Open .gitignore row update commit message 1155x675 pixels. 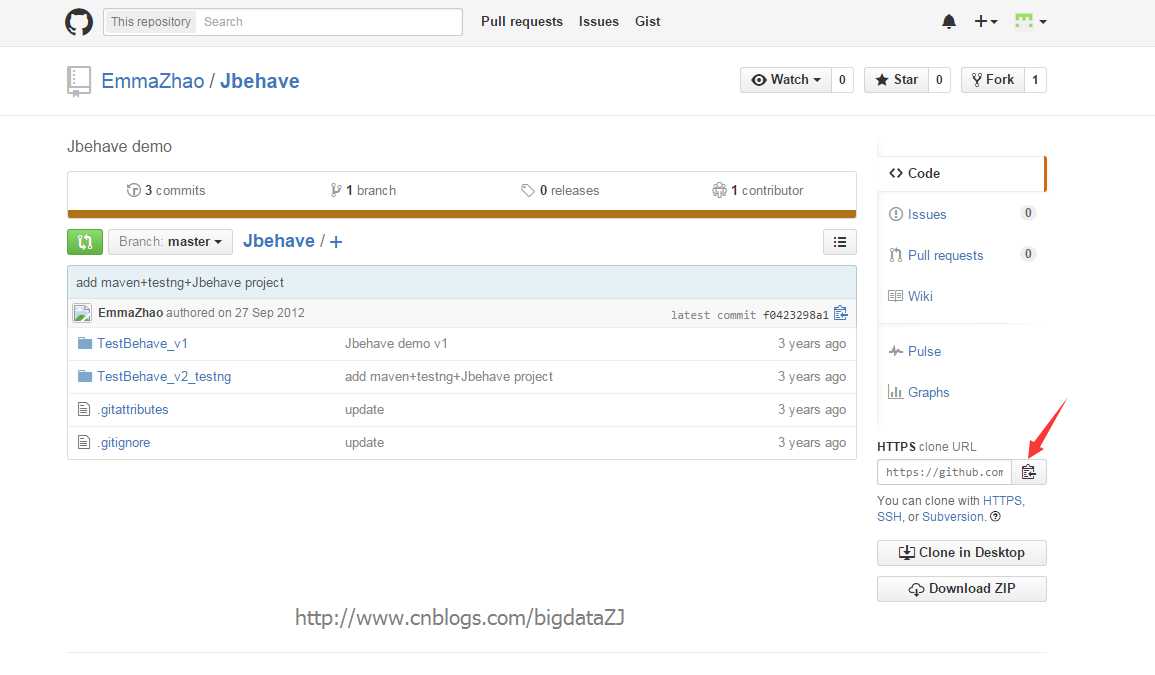pyautogui.click(x=365, y=443)
